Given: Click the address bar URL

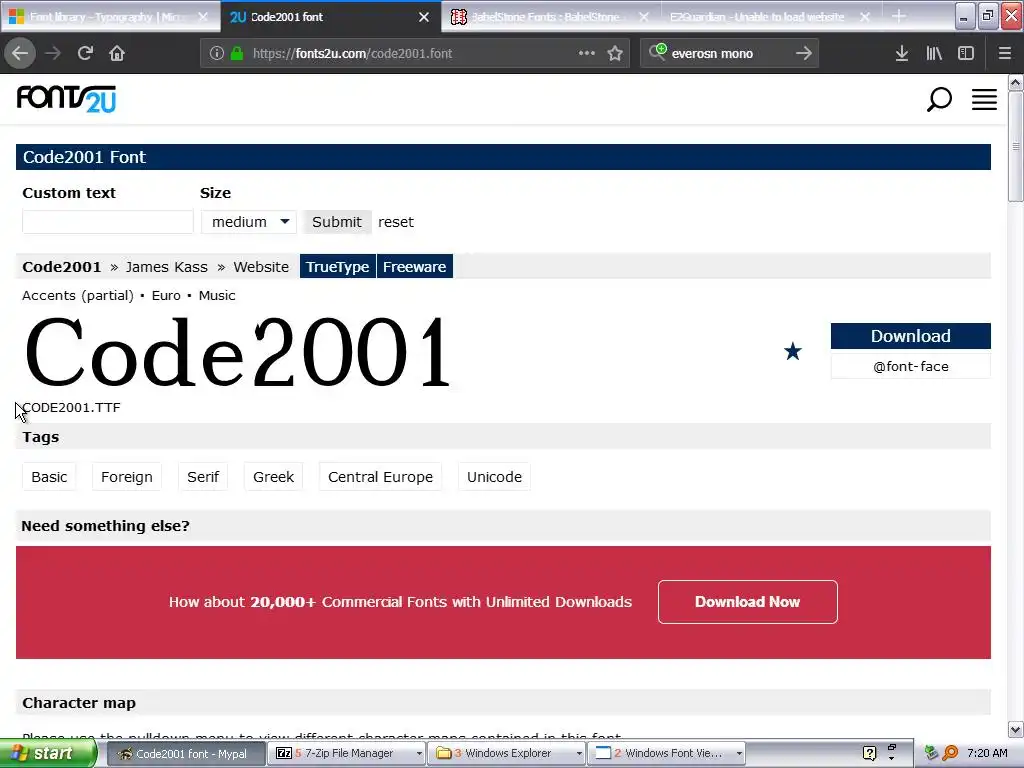Looking at the screenshot, I should (x=353, y=54).
